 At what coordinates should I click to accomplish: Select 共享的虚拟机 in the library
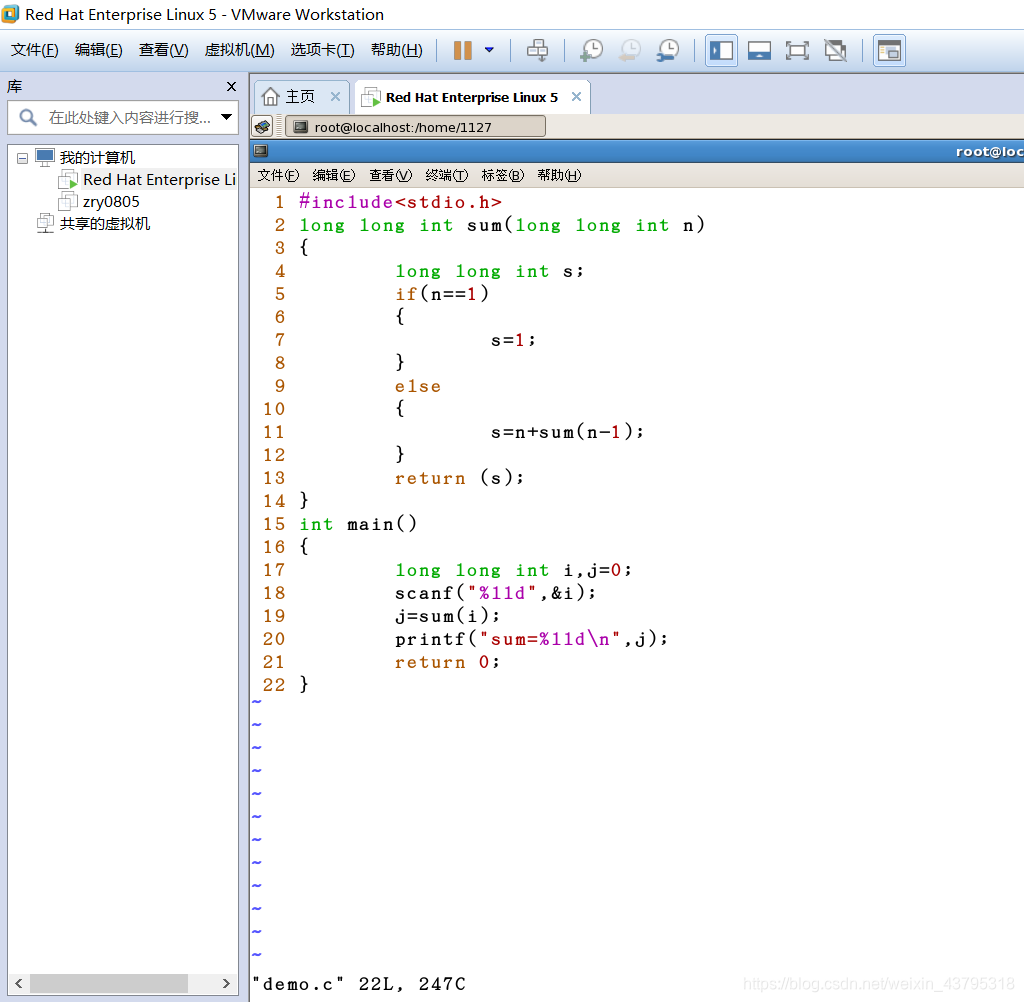104,224
